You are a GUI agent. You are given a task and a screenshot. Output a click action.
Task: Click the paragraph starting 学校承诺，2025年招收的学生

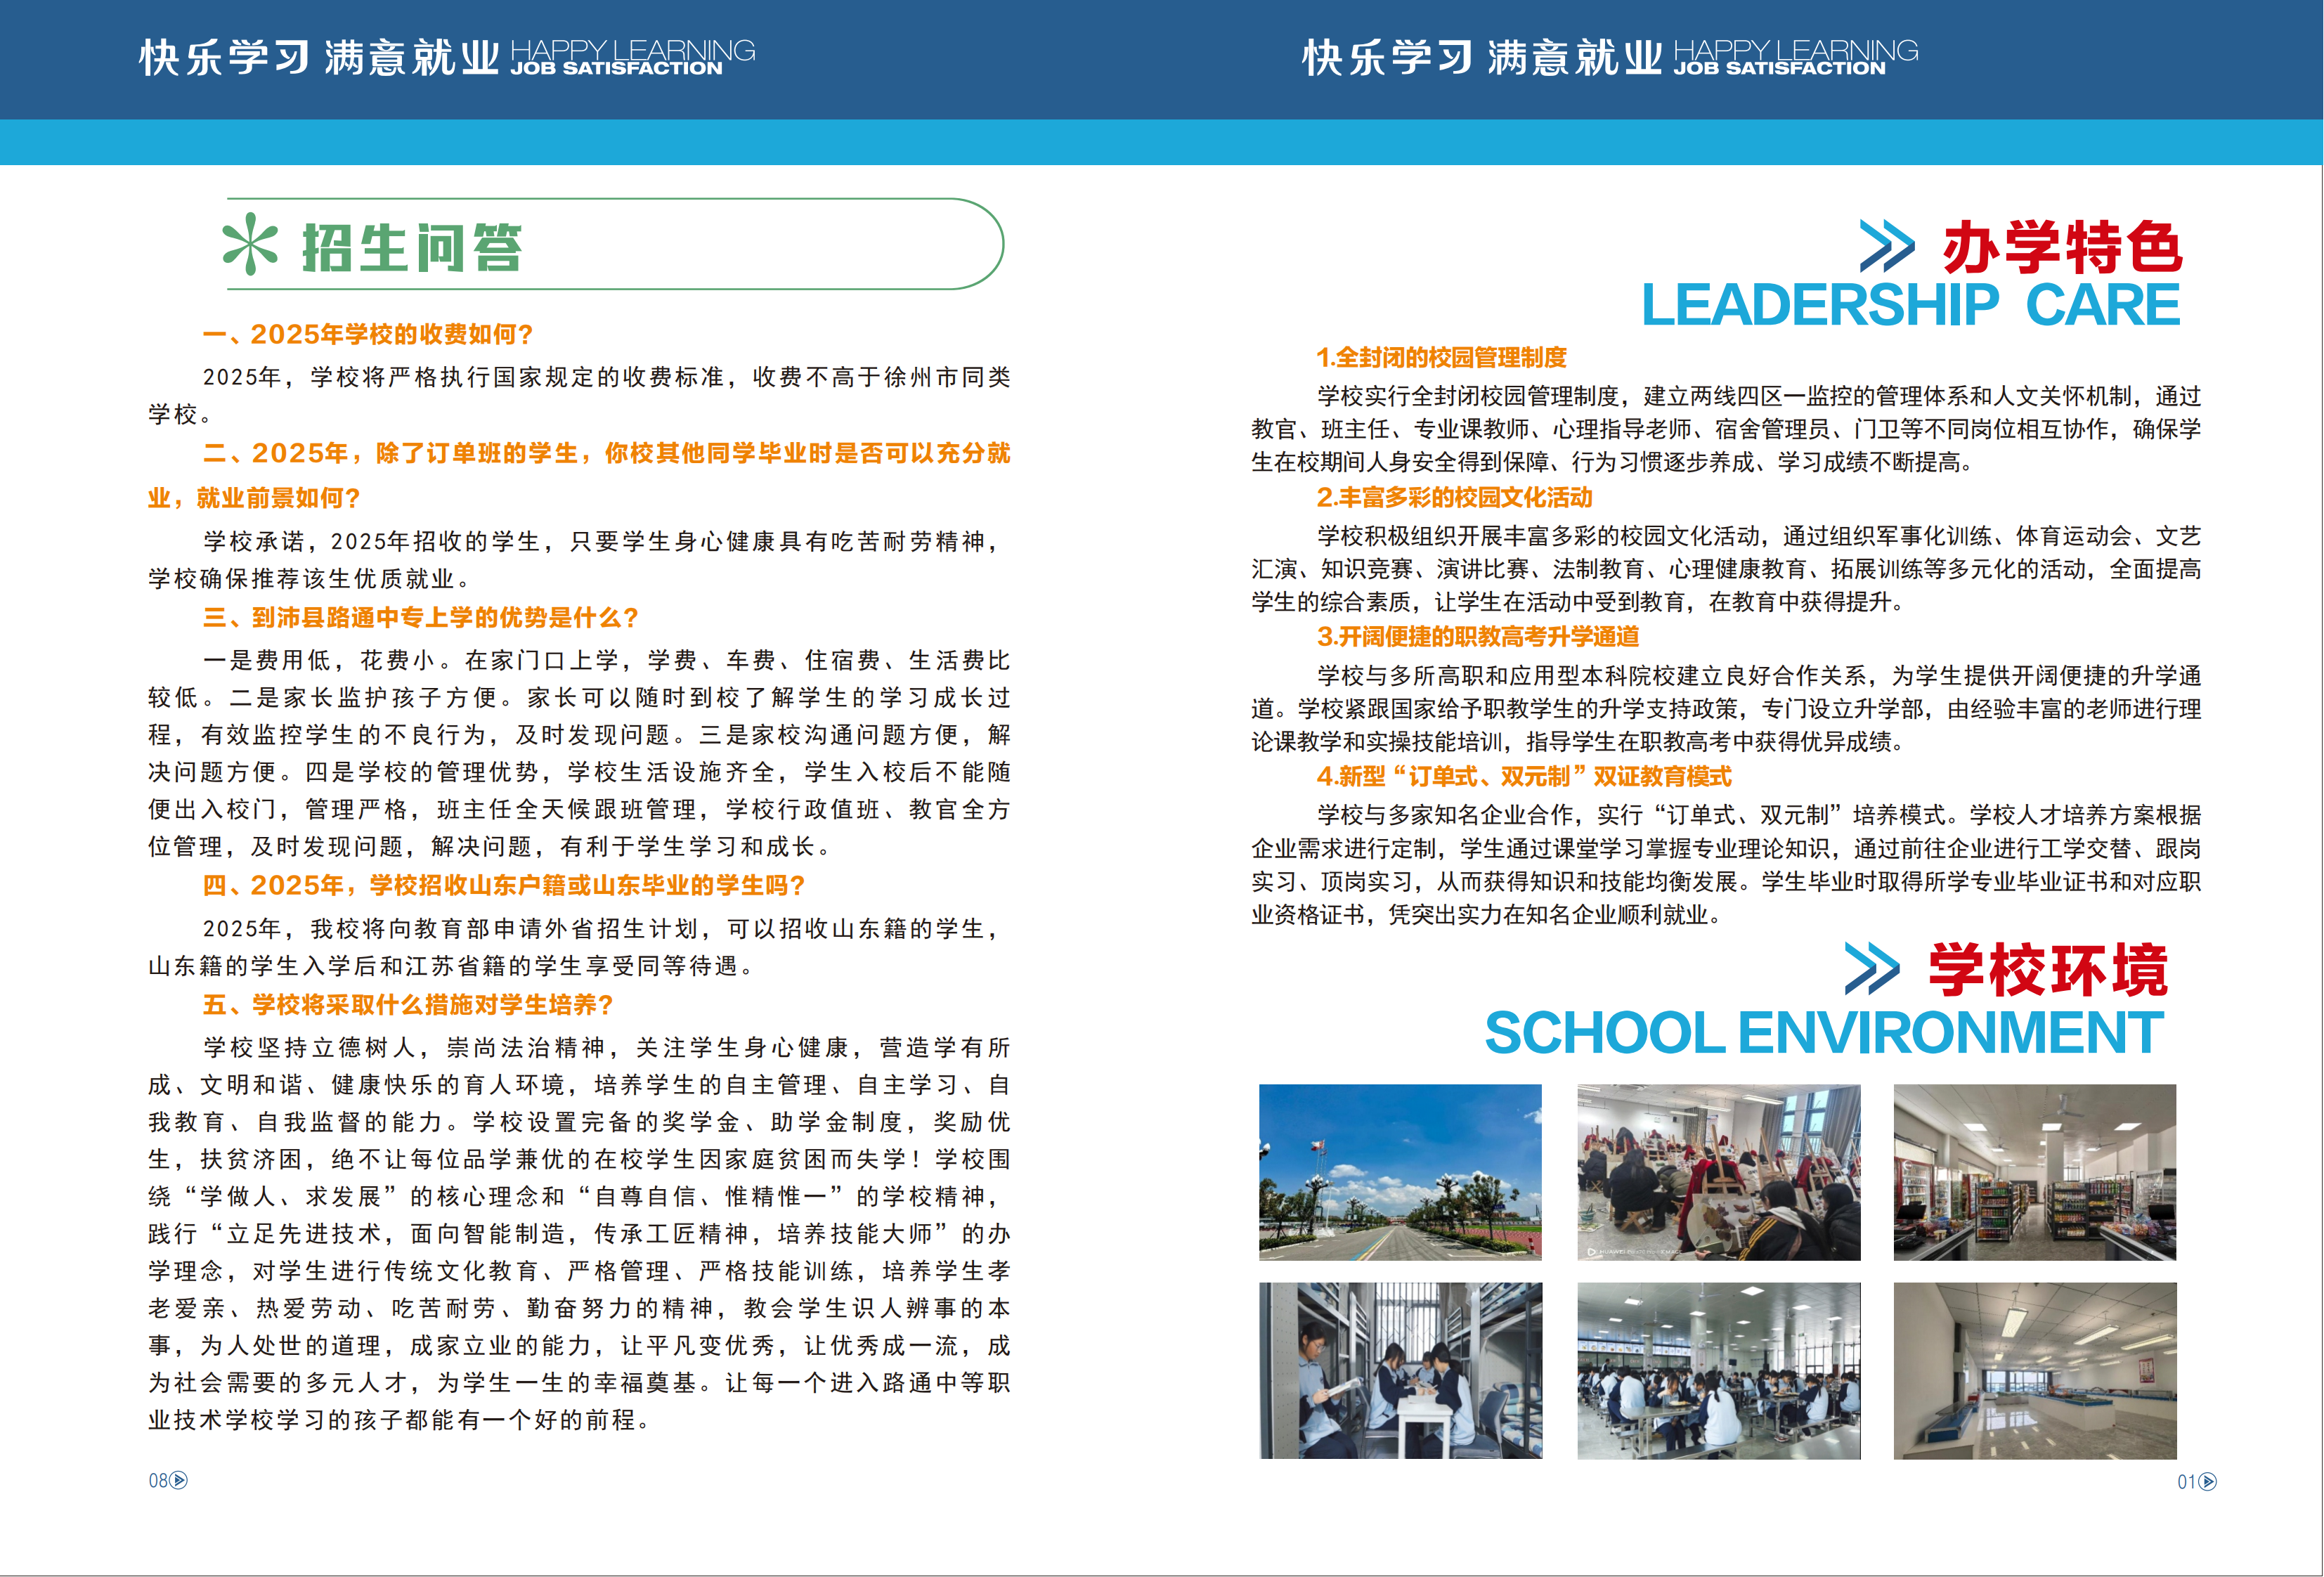point(579,560)
